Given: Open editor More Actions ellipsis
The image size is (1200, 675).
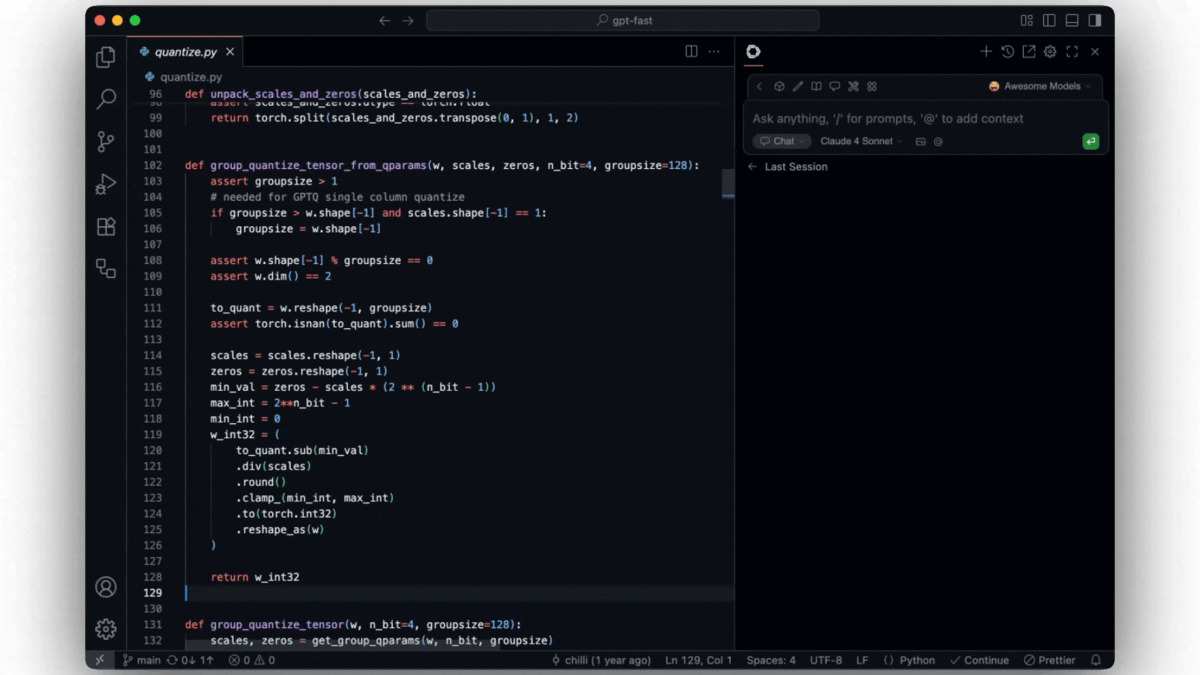Looking at the screenshot, I should click(714, 51).
